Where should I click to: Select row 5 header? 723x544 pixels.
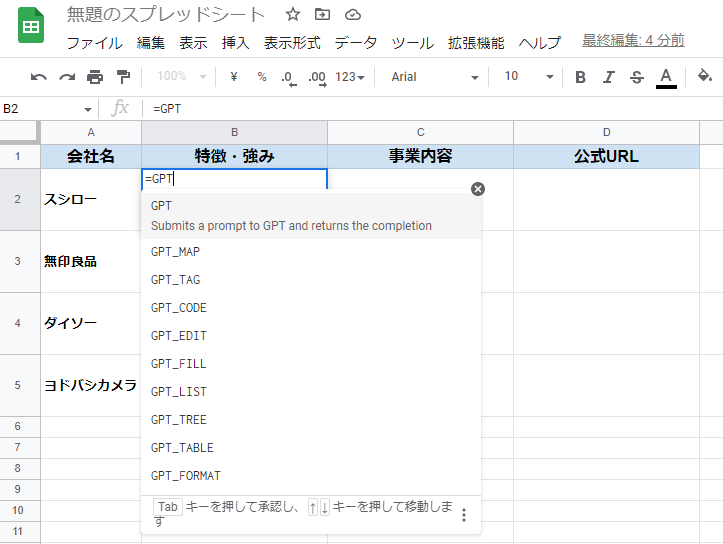pos(20,385)
